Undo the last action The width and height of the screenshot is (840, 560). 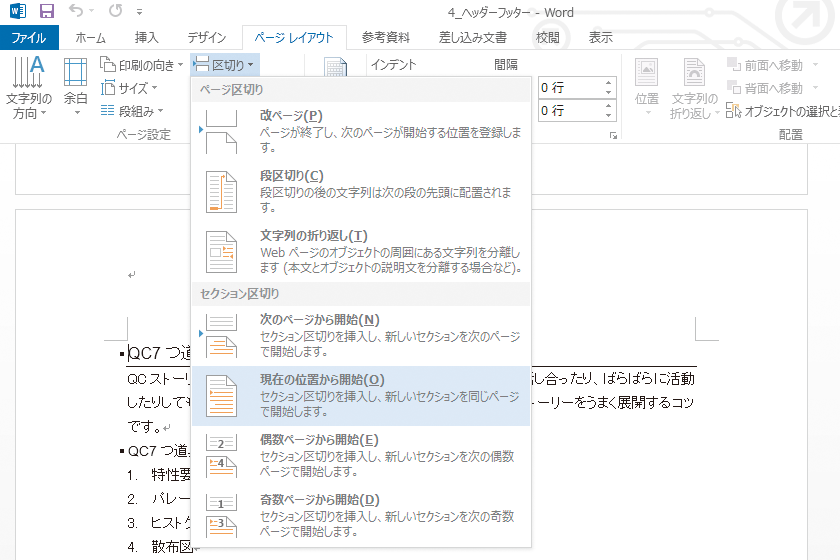point(77,10)
